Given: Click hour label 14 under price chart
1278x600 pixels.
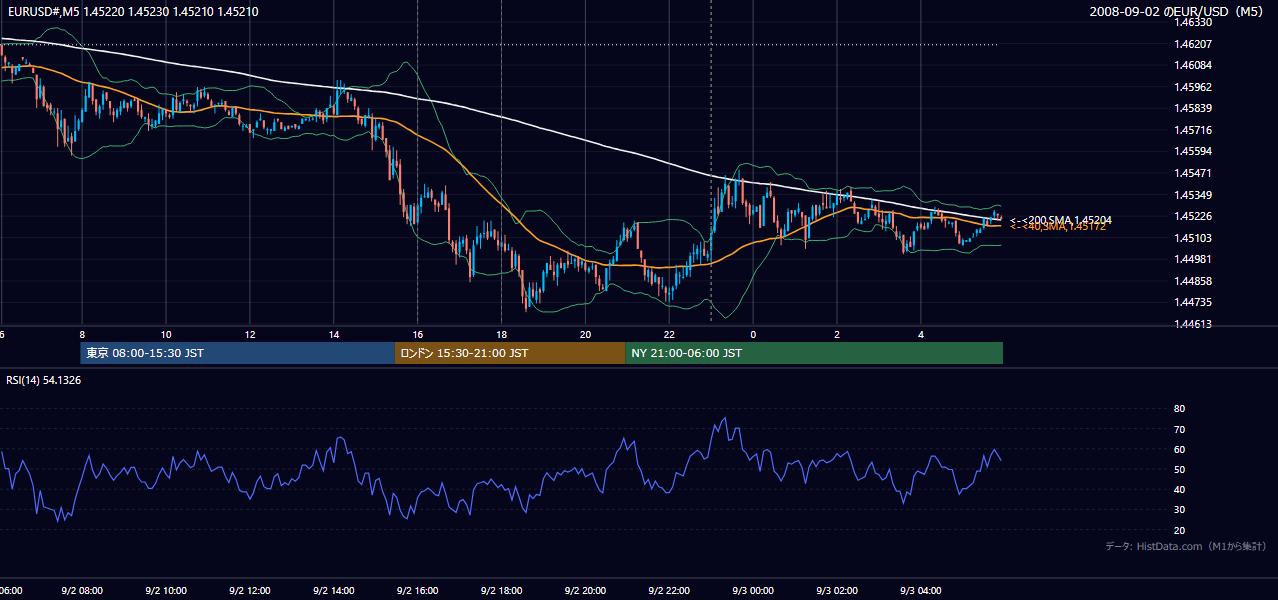Looking at the screenshot, I should click(334, 334).
